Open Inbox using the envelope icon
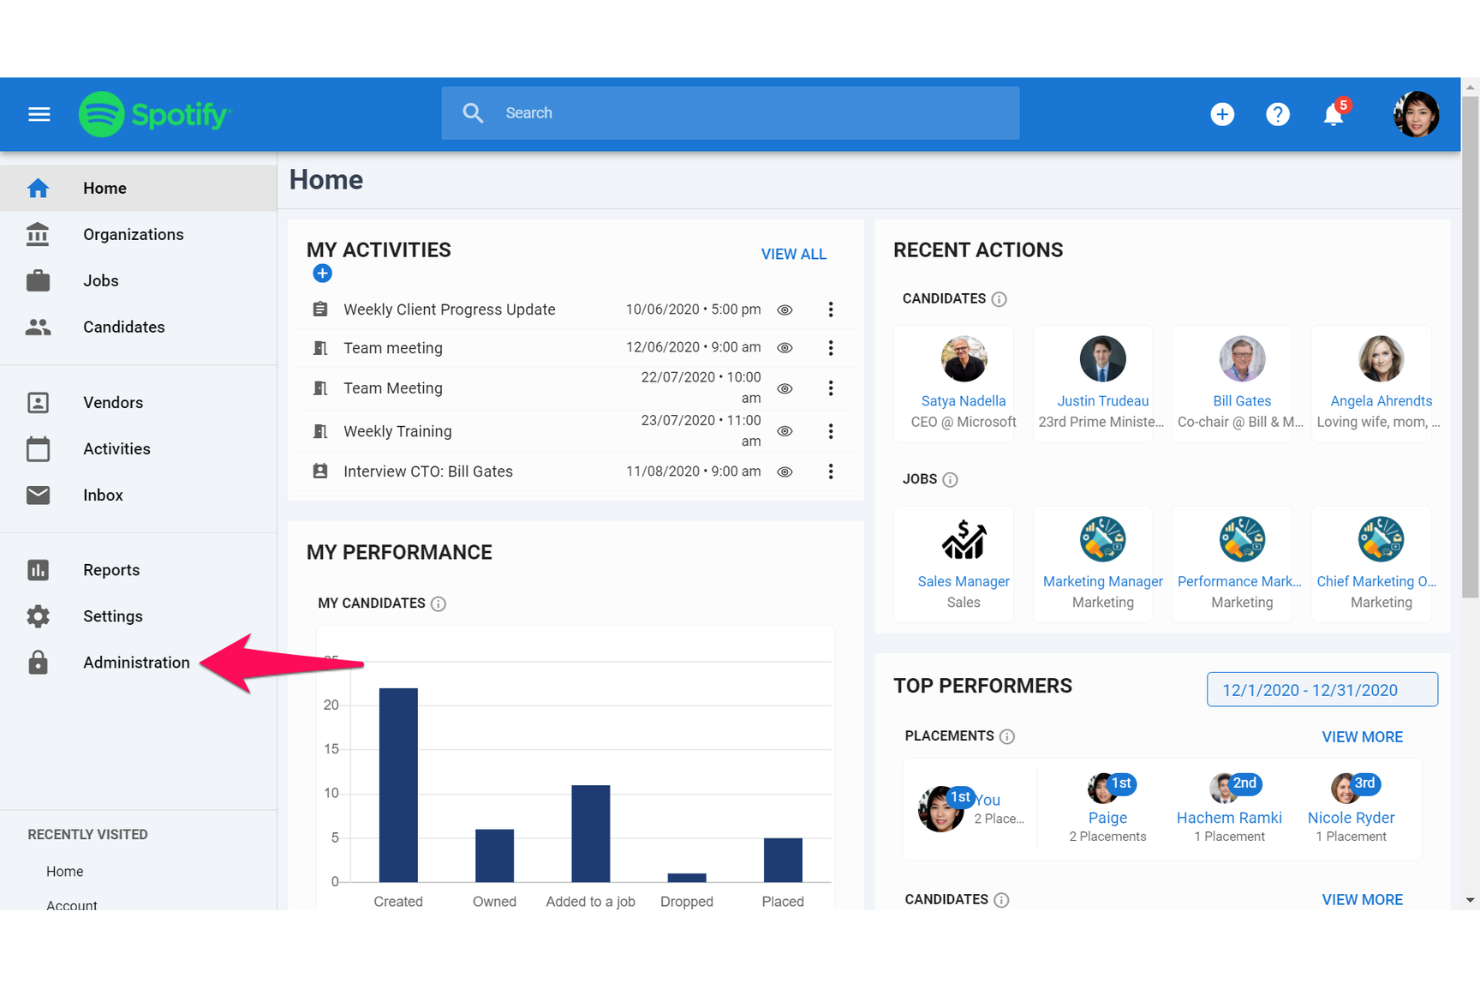This screenshot has height=987, width=1480. click(x=37, y=495)
